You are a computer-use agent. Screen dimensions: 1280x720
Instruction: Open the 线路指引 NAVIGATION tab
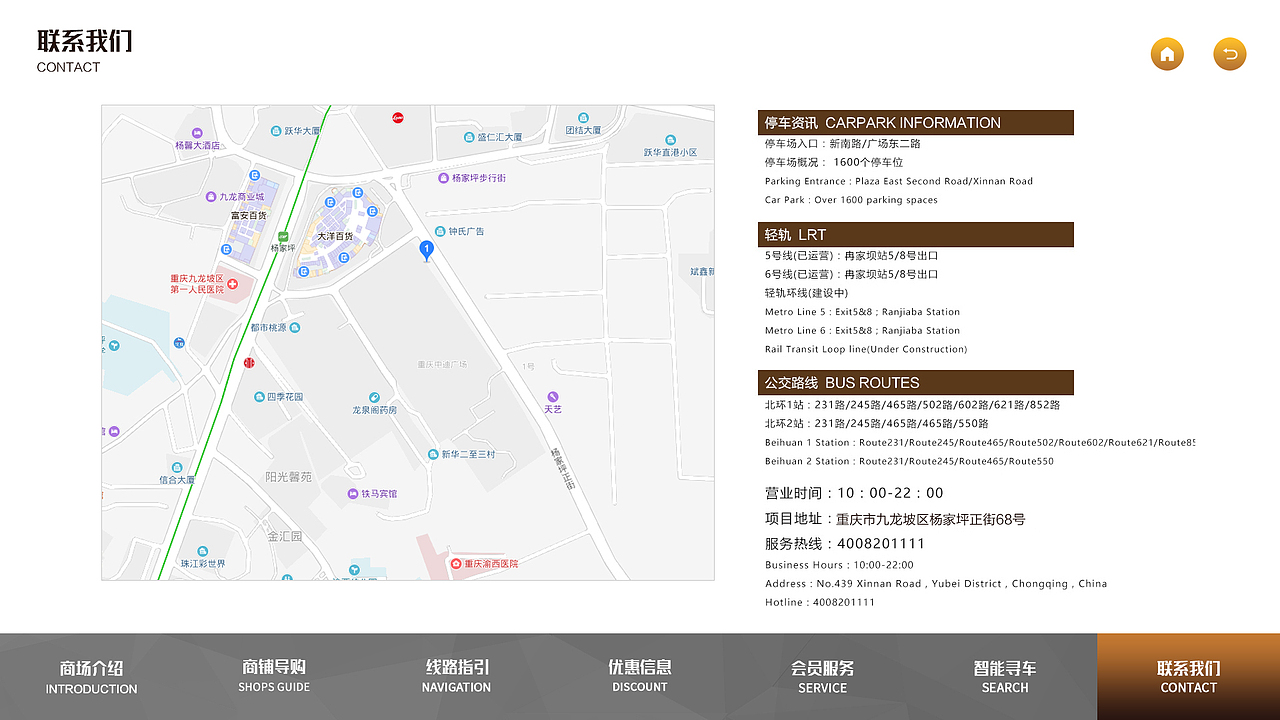(456, 675)
